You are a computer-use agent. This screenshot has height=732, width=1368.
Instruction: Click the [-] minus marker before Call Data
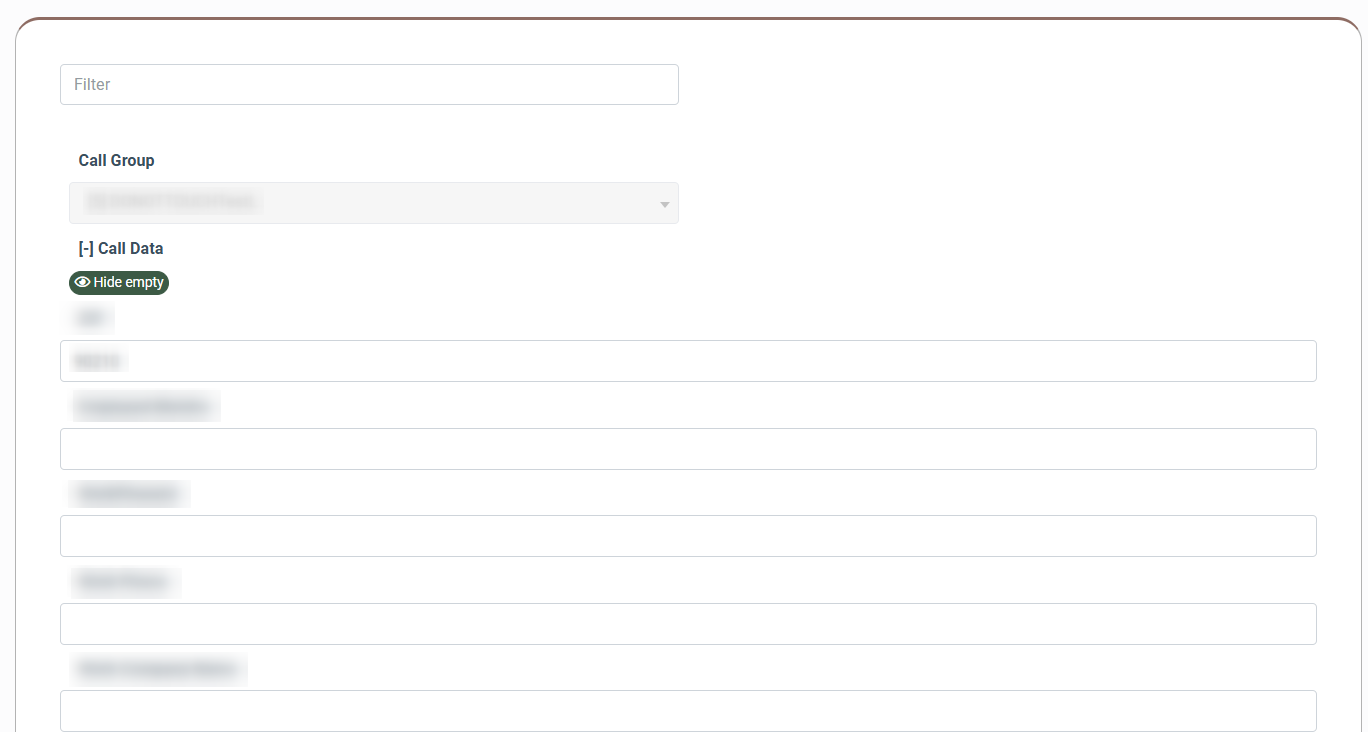(86, 248)
